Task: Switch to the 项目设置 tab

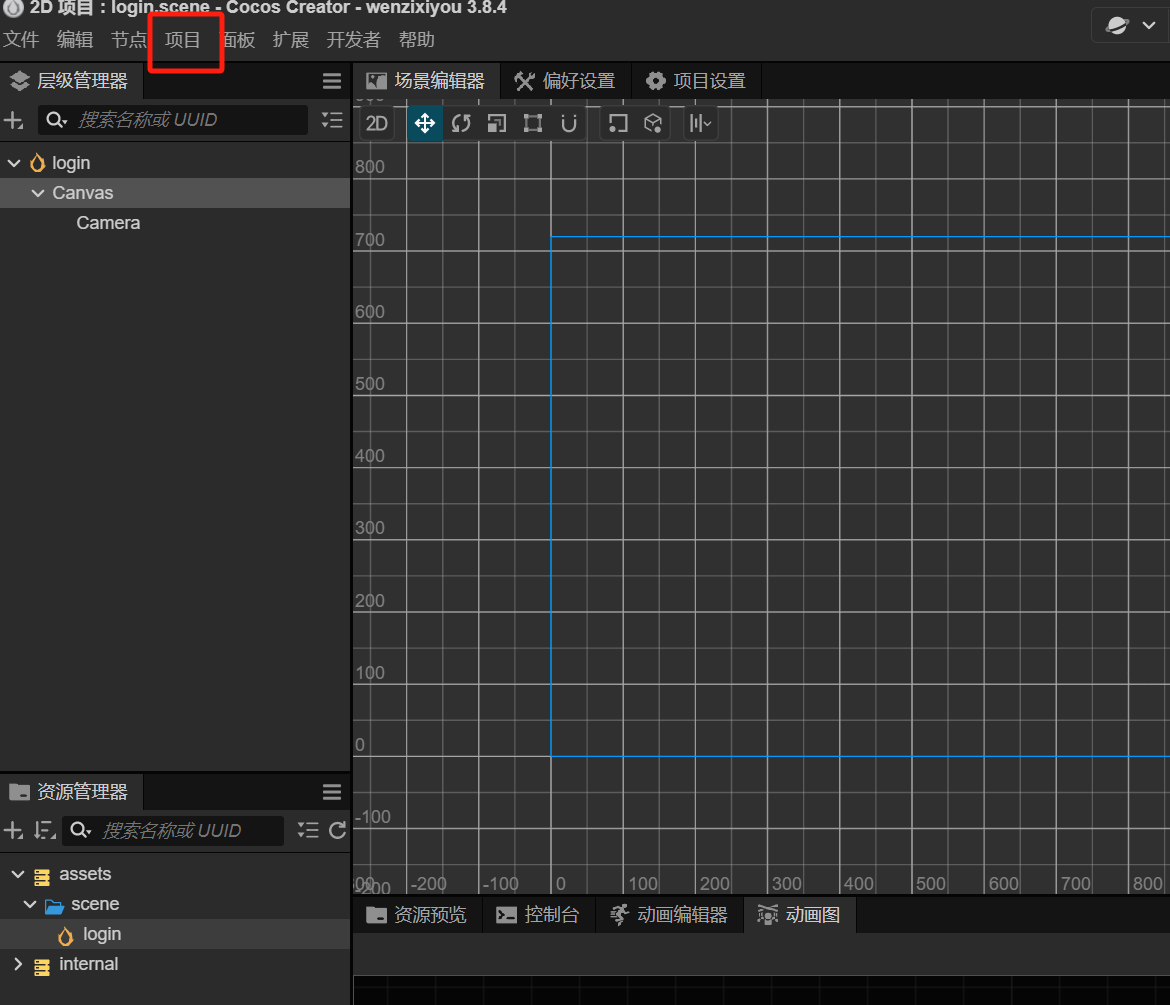Action: [695, 81]
